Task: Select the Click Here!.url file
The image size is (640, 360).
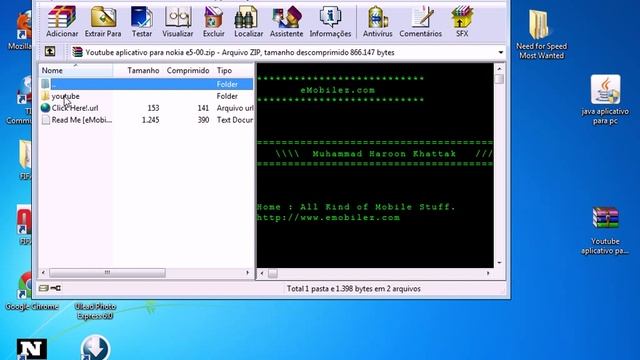Action: click(x=147, y=108)
